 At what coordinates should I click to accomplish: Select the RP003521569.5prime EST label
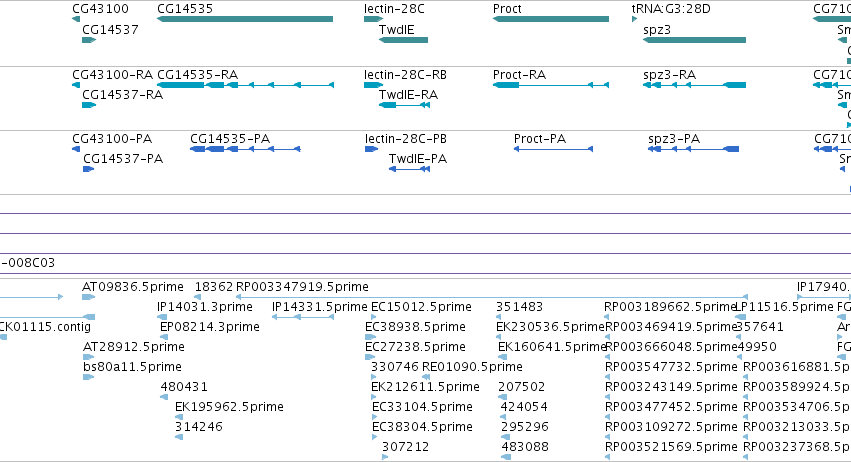click(x=671, y=446)
